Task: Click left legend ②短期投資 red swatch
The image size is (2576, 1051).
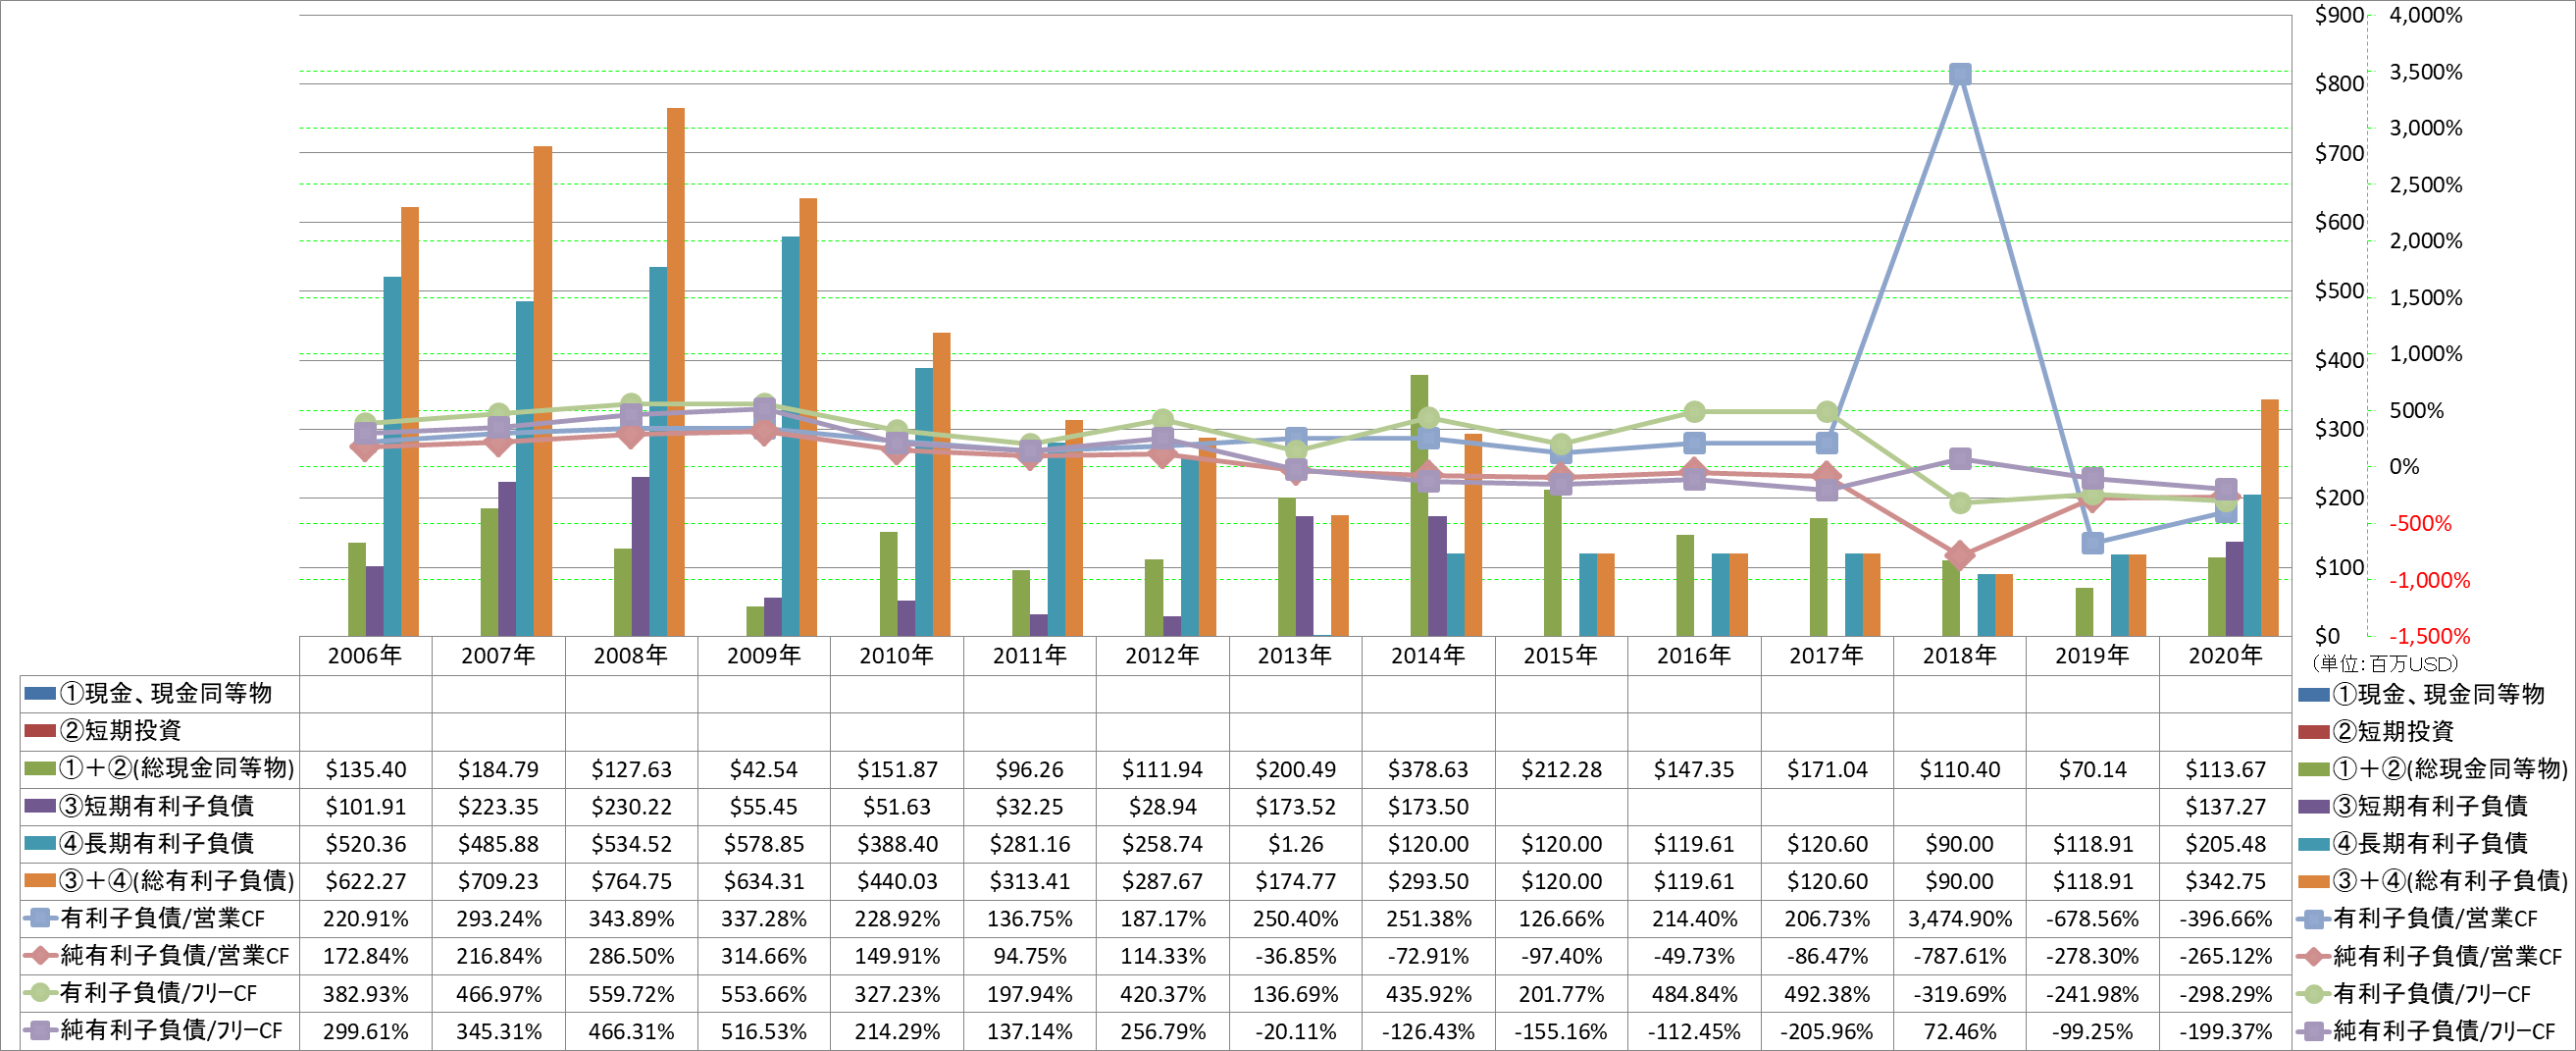Action: click(40, 731)
